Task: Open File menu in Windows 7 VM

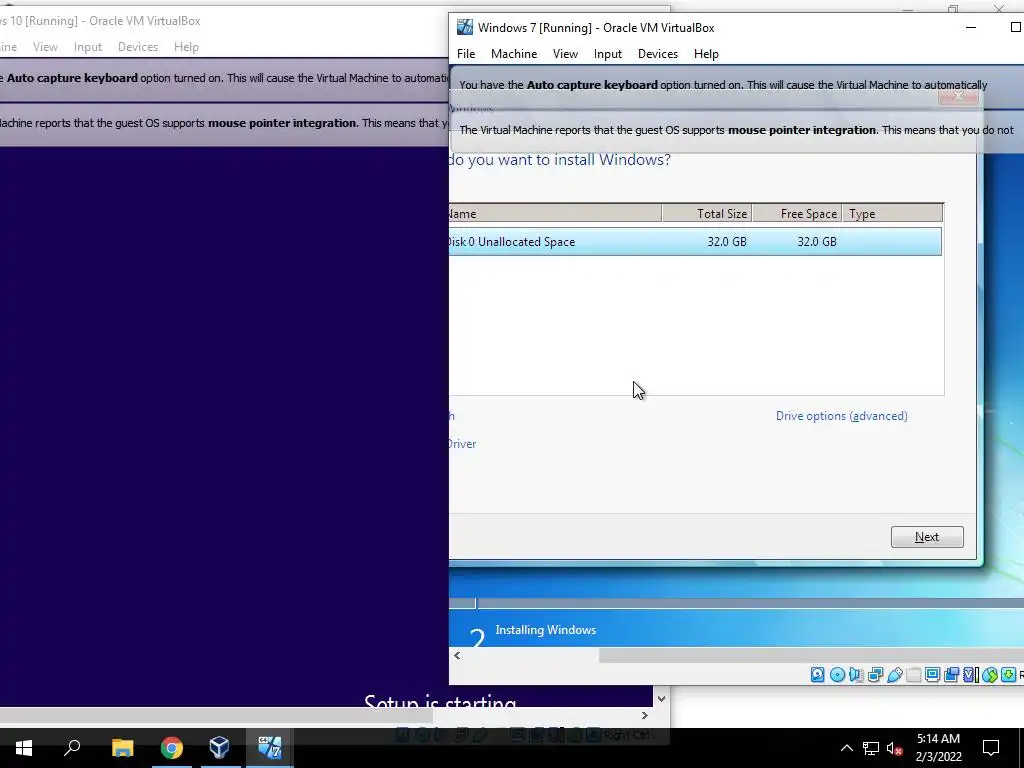Action: coord(466,54)
